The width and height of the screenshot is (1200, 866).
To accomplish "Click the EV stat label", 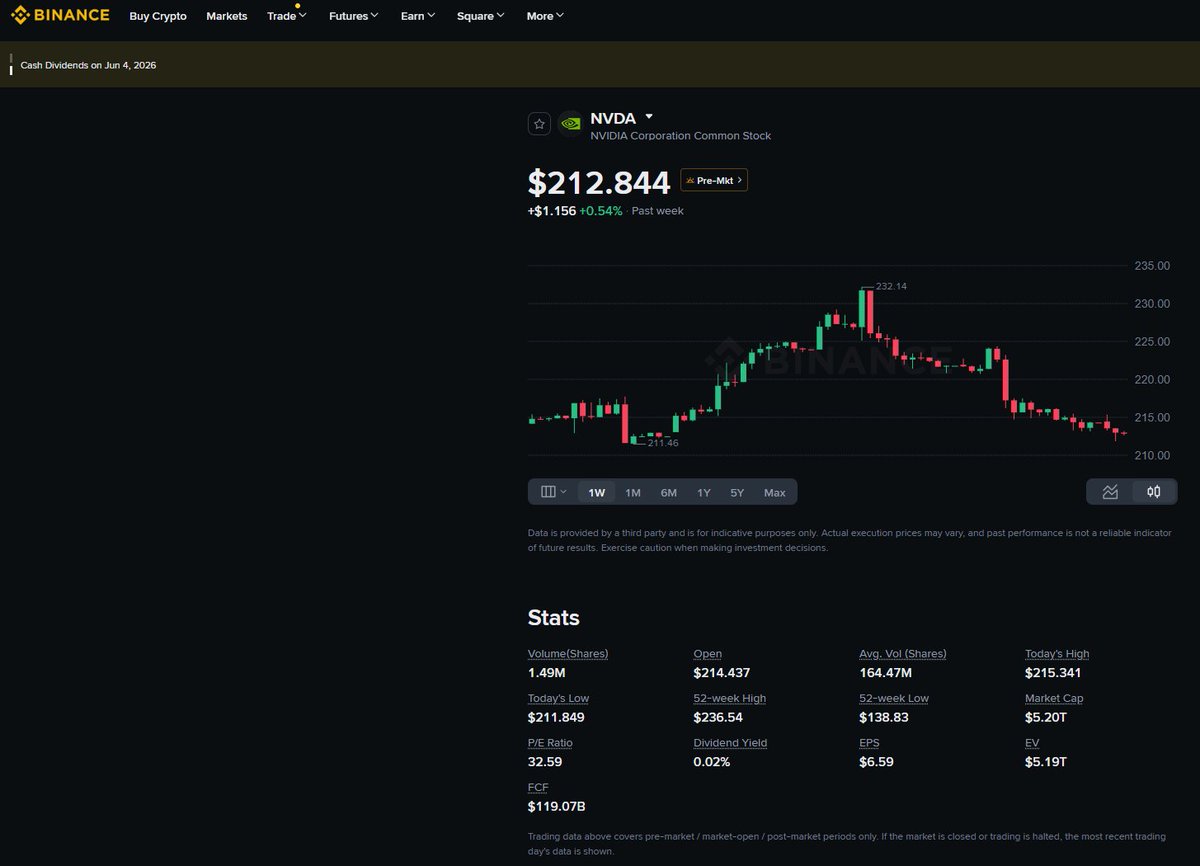I will point(1032,743).
